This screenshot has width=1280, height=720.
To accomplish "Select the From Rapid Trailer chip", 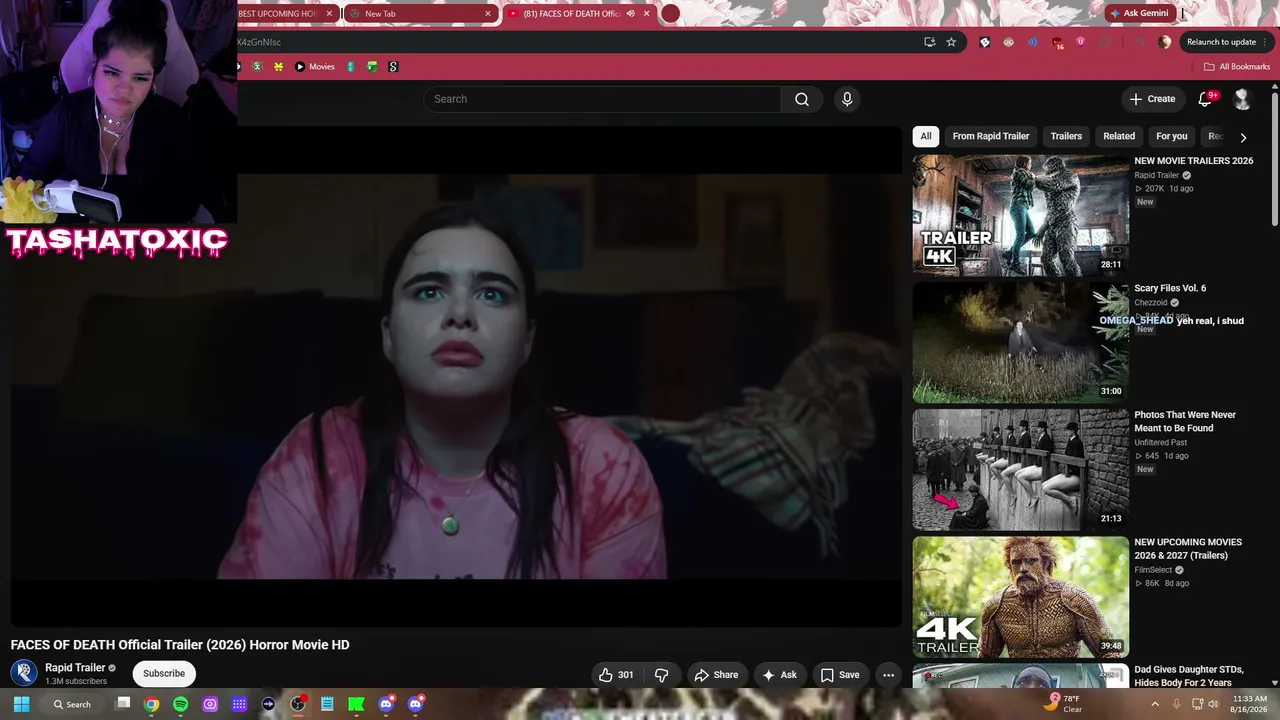I will (991, 136).
